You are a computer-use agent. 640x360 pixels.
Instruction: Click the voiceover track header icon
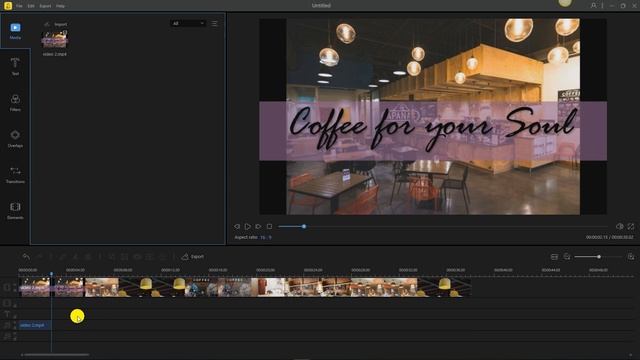point(7,336)
